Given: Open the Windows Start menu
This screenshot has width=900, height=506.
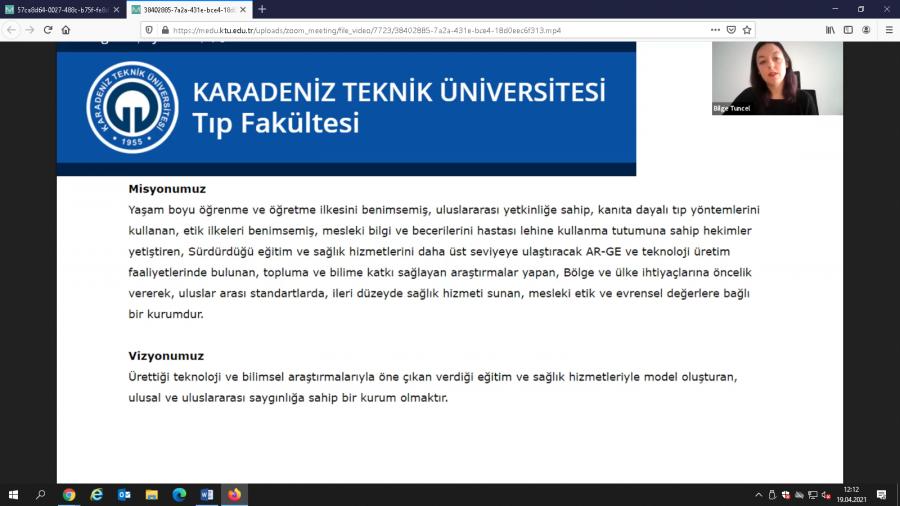Looking at the screenshot, I should (14, 494).
